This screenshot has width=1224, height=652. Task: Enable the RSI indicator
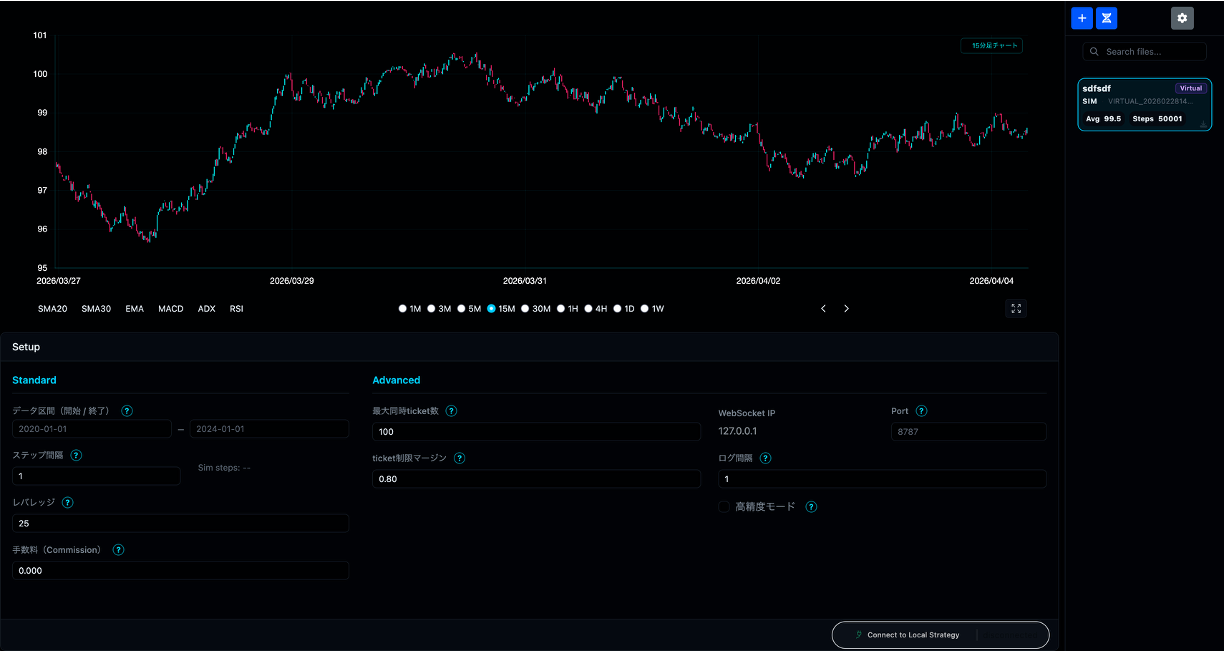237,309
